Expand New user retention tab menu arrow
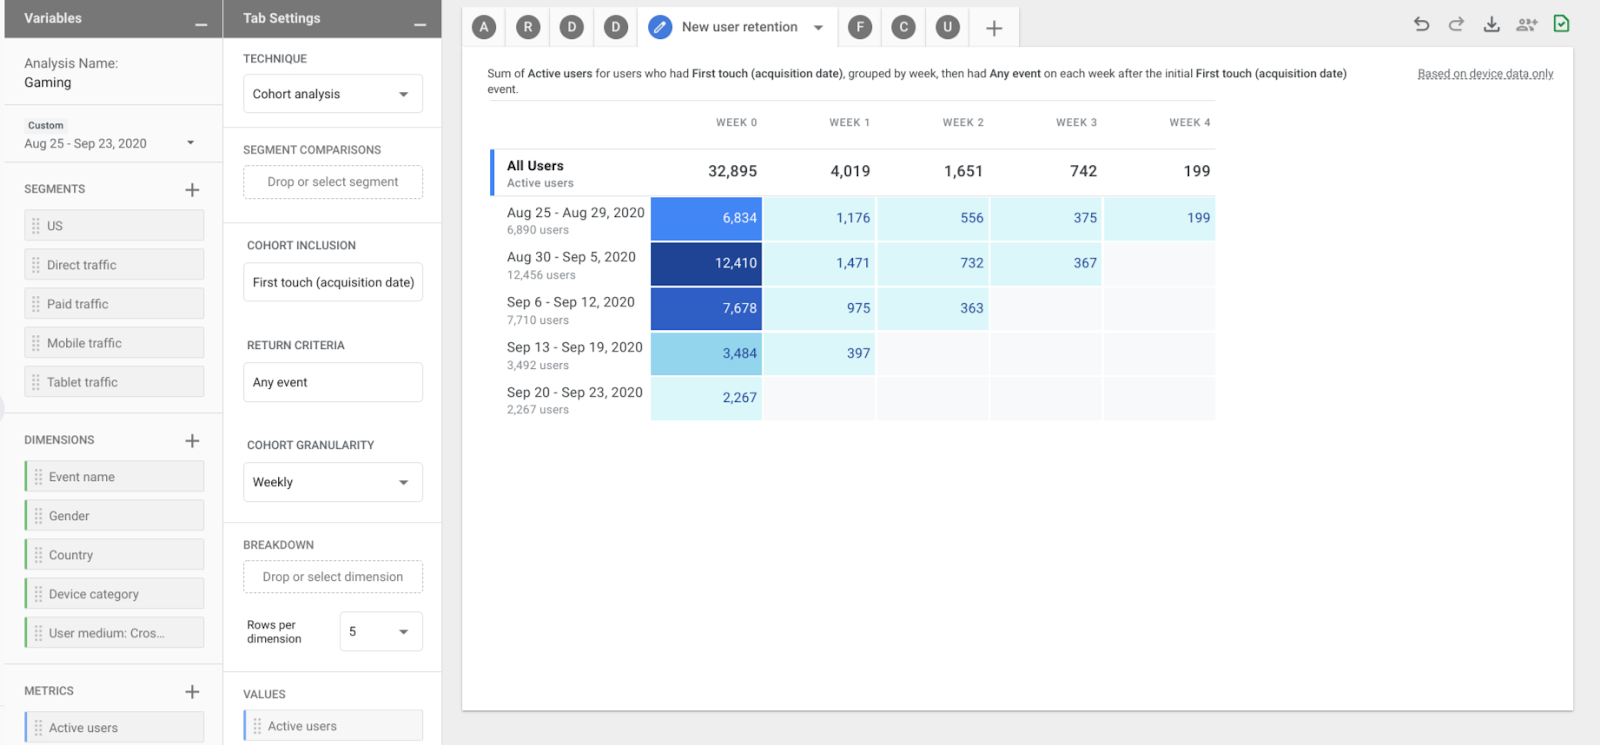 pos(818,28)
